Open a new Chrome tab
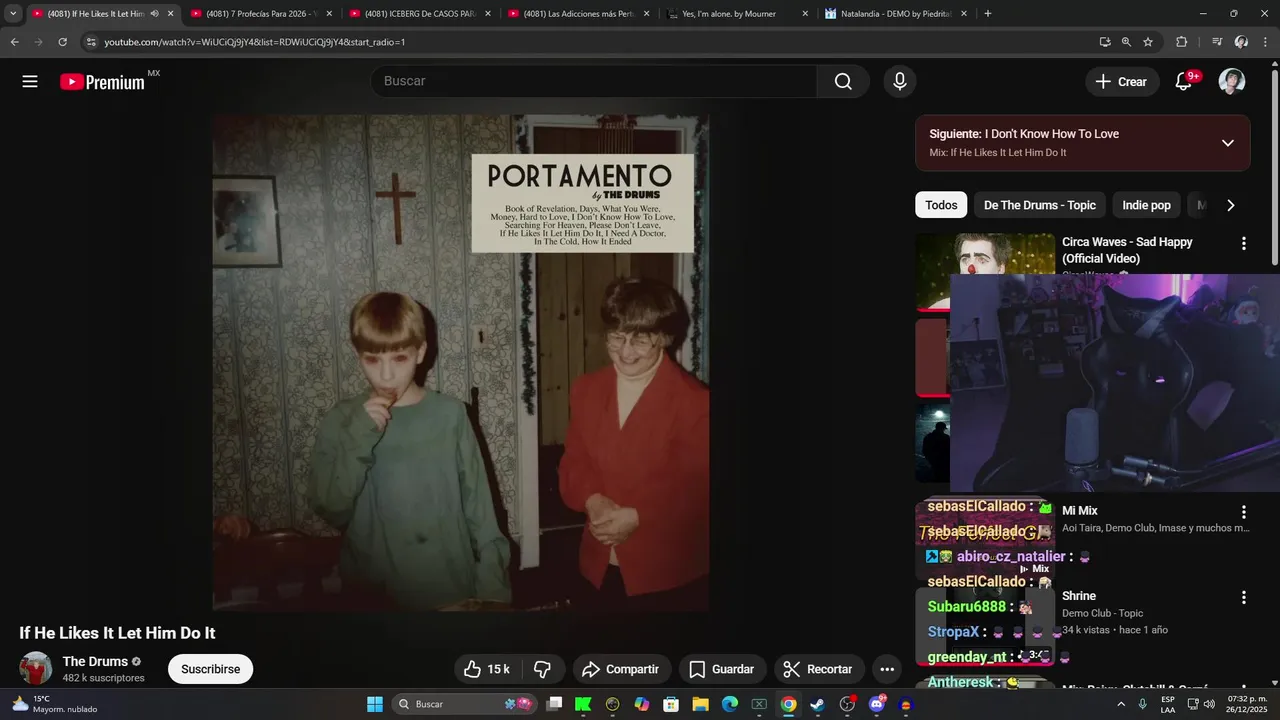 (988, 14)
